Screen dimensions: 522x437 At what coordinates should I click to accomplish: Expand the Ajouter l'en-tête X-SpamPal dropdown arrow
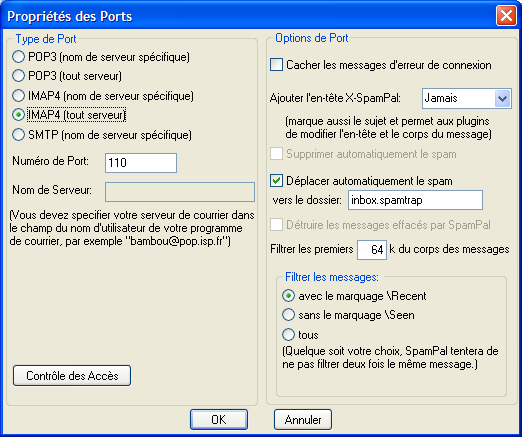coord(502,98)
